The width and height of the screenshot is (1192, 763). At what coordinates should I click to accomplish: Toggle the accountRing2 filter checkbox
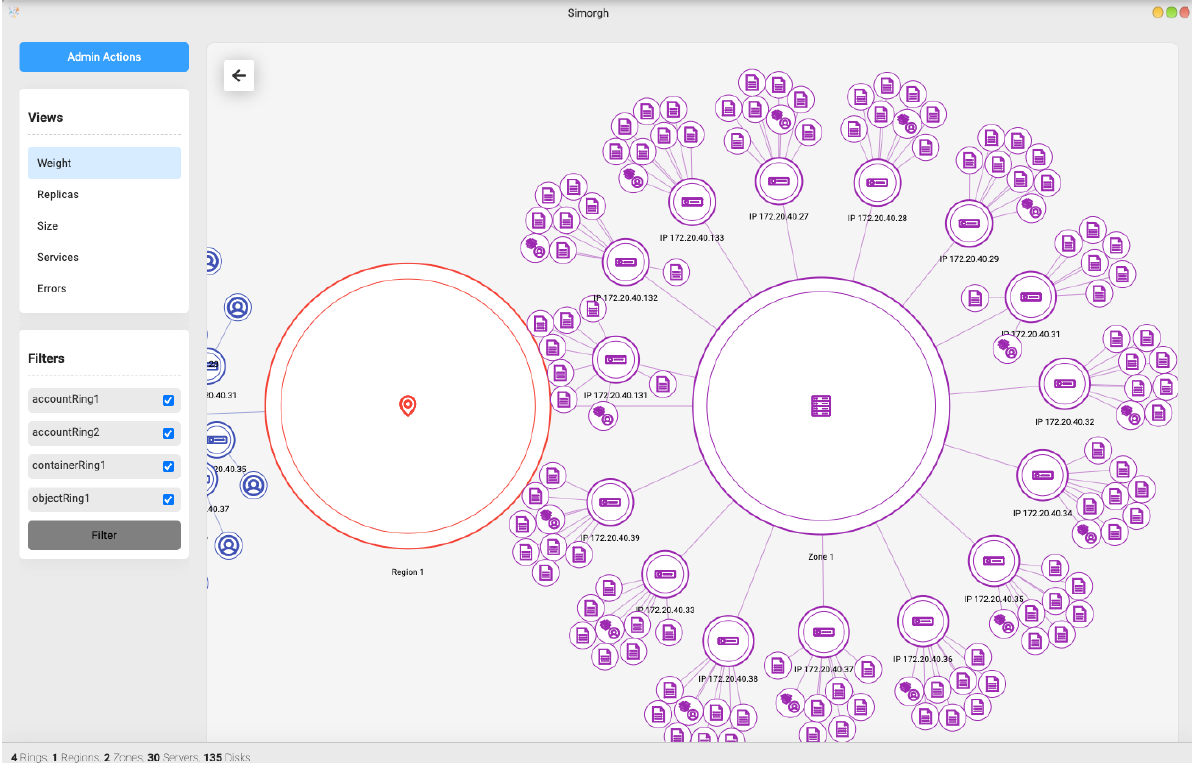coord(168,434)
